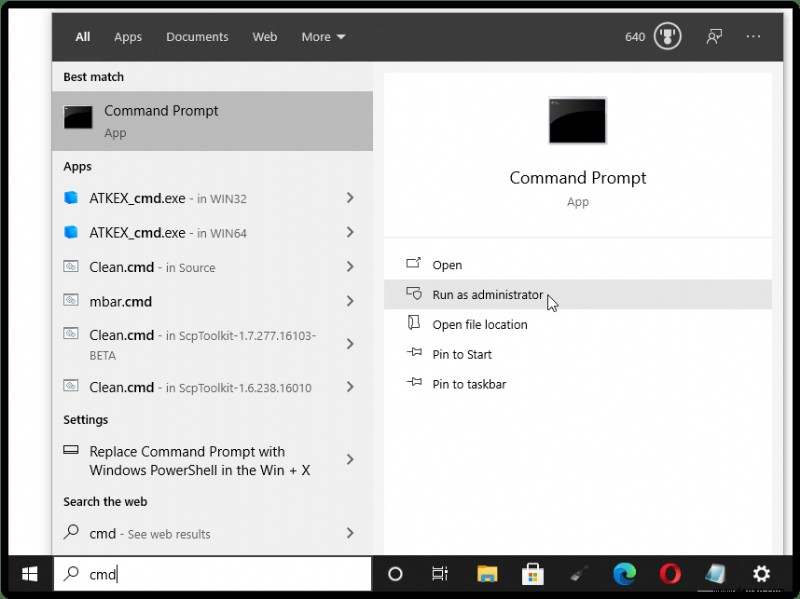Switch to the Apps search tab
The height and width of the screenshot is (599, 800).
(128, 37)
